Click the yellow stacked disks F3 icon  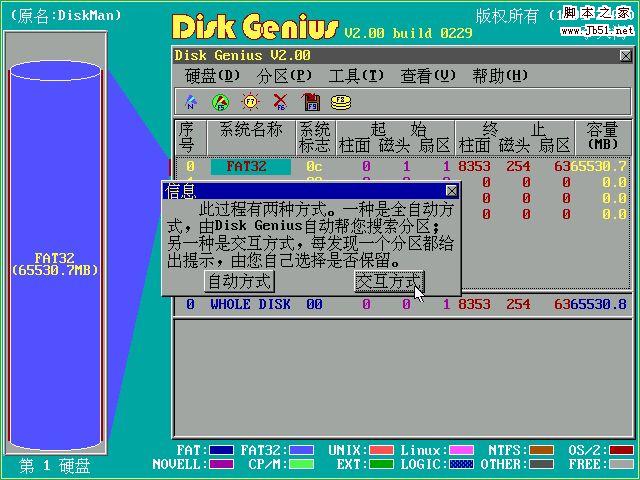(x=341, y=101)
